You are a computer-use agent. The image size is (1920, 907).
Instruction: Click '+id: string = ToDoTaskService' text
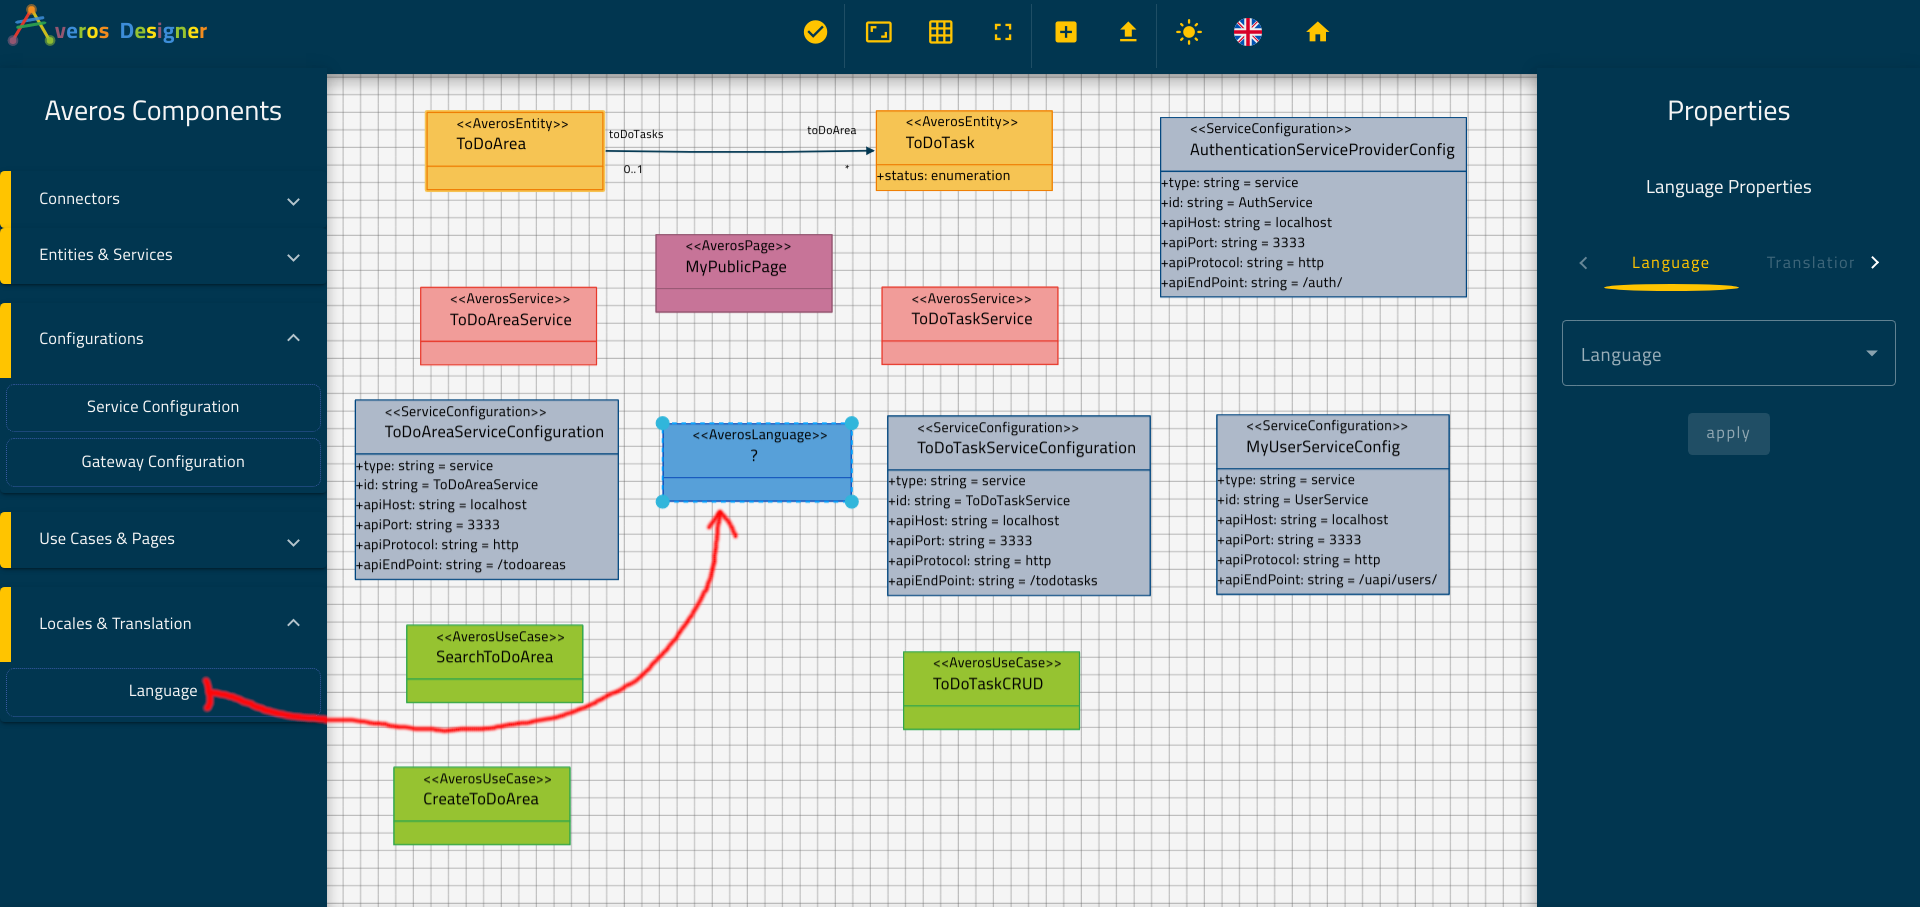(979, 501)
